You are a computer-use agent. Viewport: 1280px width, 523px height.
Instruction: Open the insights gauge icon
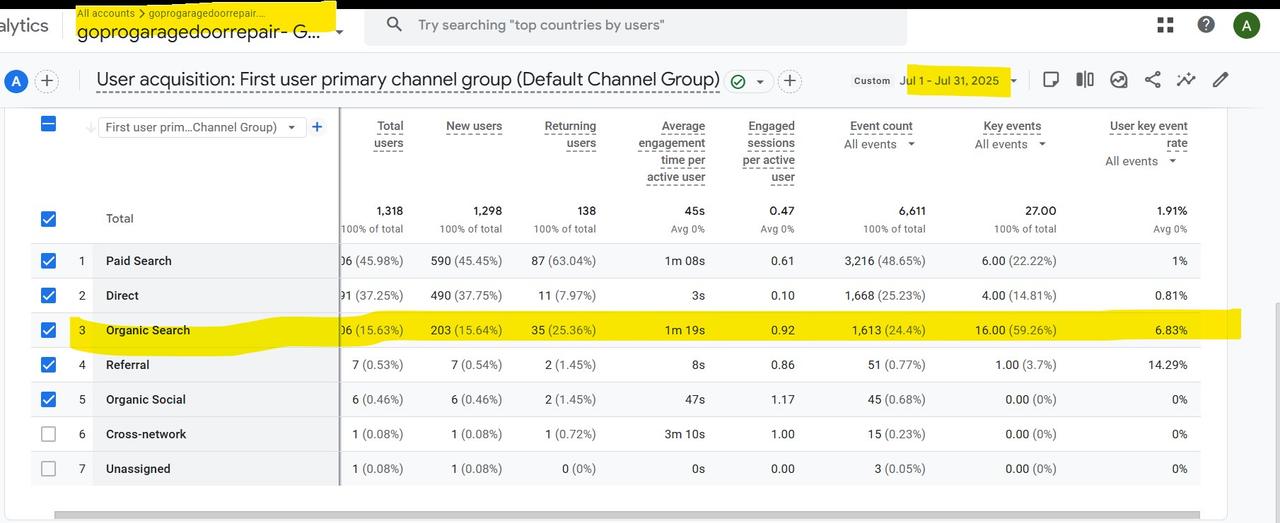(x=1119, y=80)
